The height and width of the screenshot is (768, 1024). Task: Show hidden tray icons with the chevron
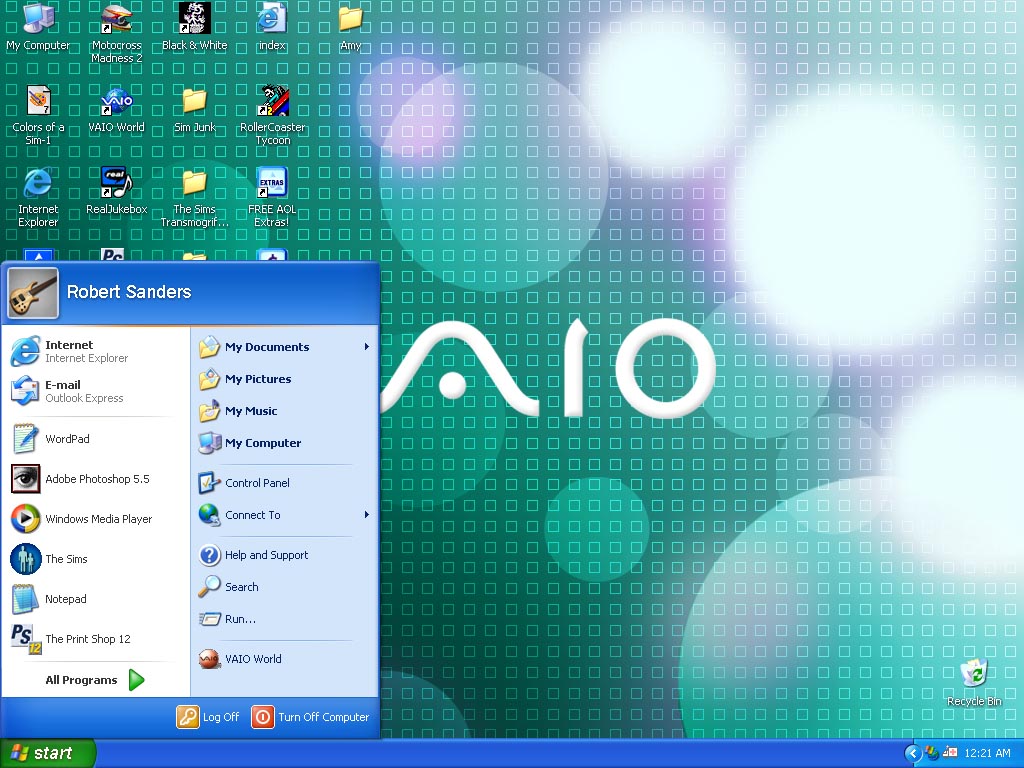click(x=913, y=753)
